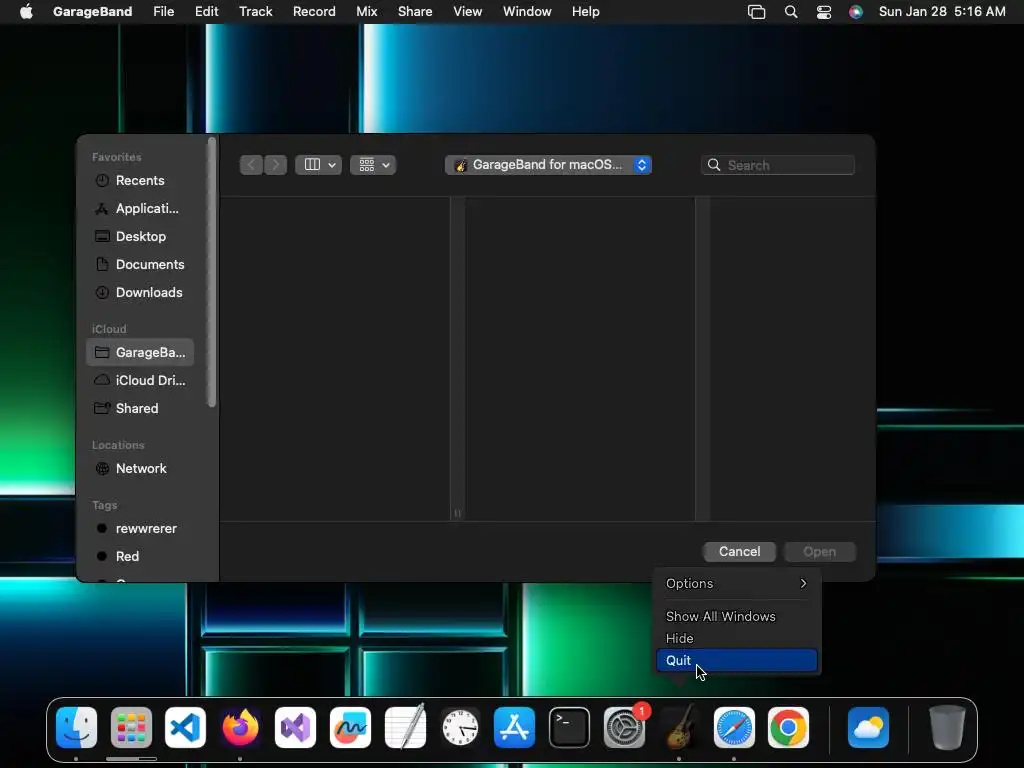Viewport: 1024px width, 768px height.
Task: Select Recents in sidebar
Action: coord(140,180)
